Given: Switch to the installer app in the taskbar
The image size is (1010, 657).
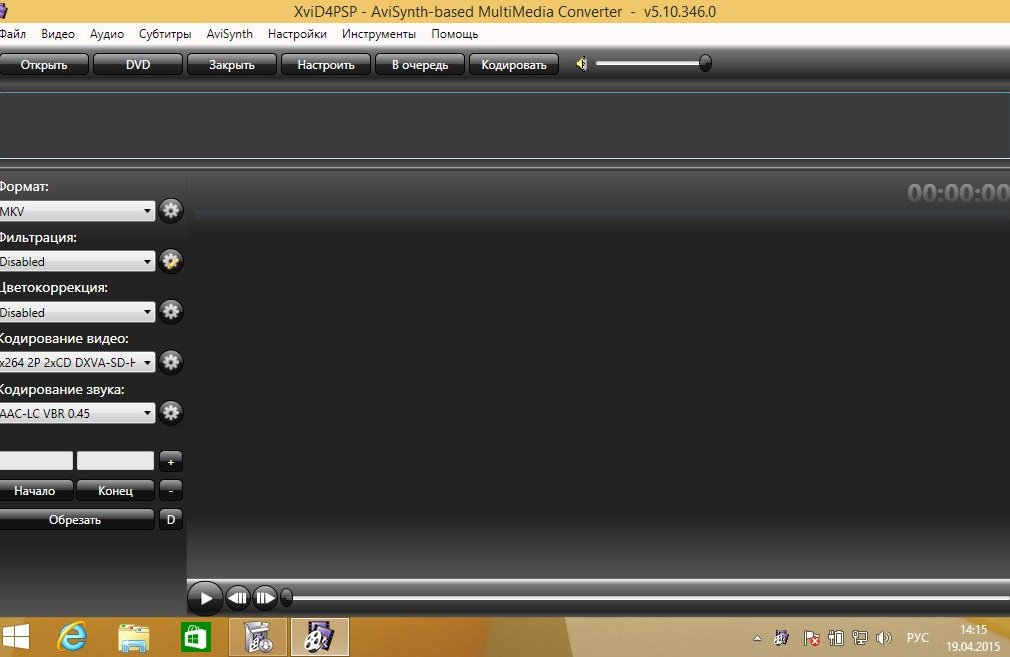Looking at the screenshot, I should pyautogui.click(x=258, y=638).
